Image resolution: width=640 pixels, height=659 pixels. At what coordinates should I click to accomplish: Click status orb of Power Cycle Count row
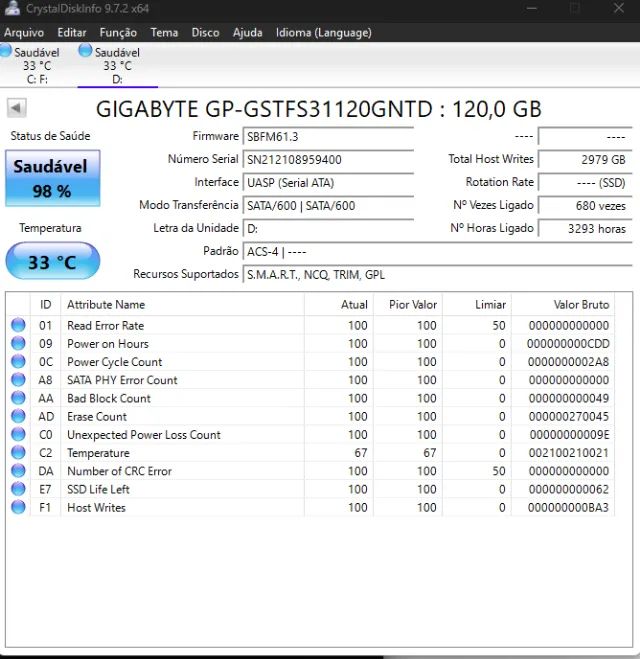coord(18,361)
